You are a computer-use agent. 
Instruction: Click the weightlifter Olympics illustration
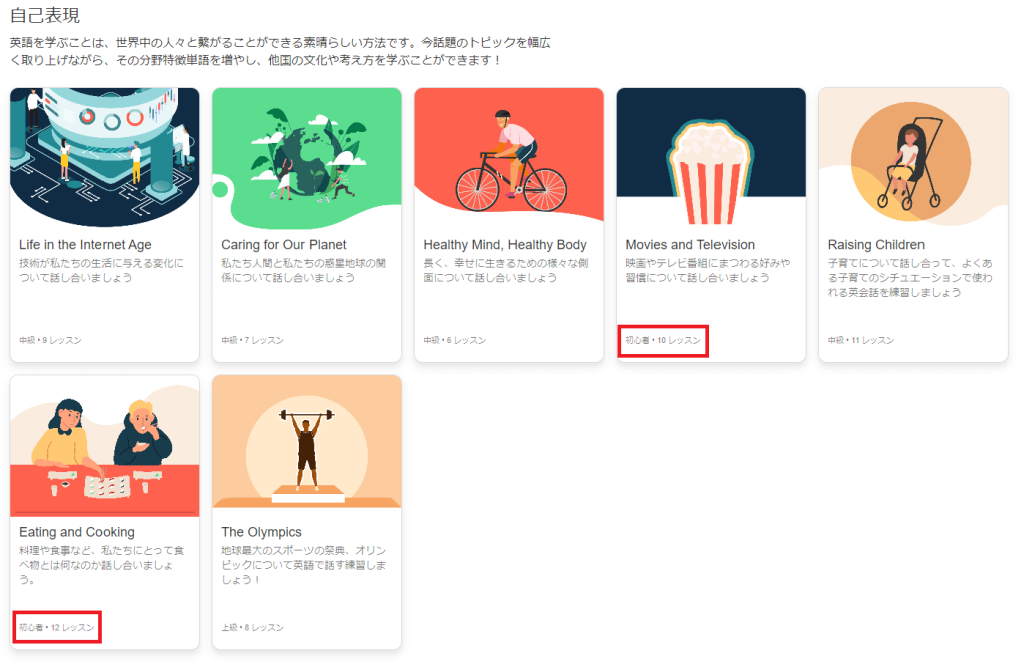pos(307,443)
